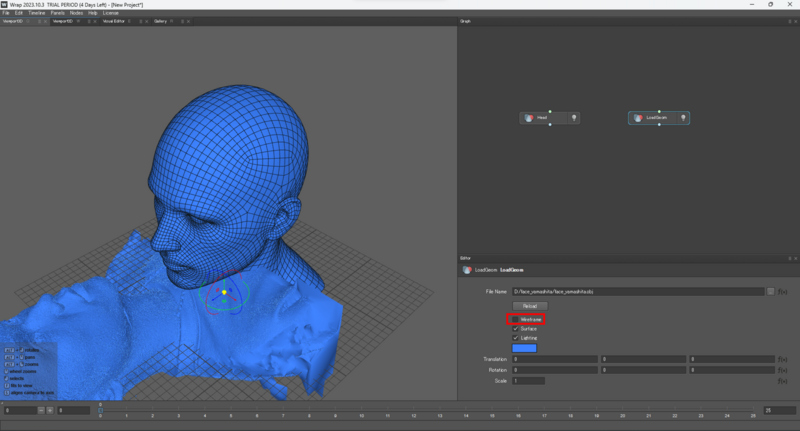Click the Head node top input connector
Screen dimensions: 800x431
(x=550, y=111)
